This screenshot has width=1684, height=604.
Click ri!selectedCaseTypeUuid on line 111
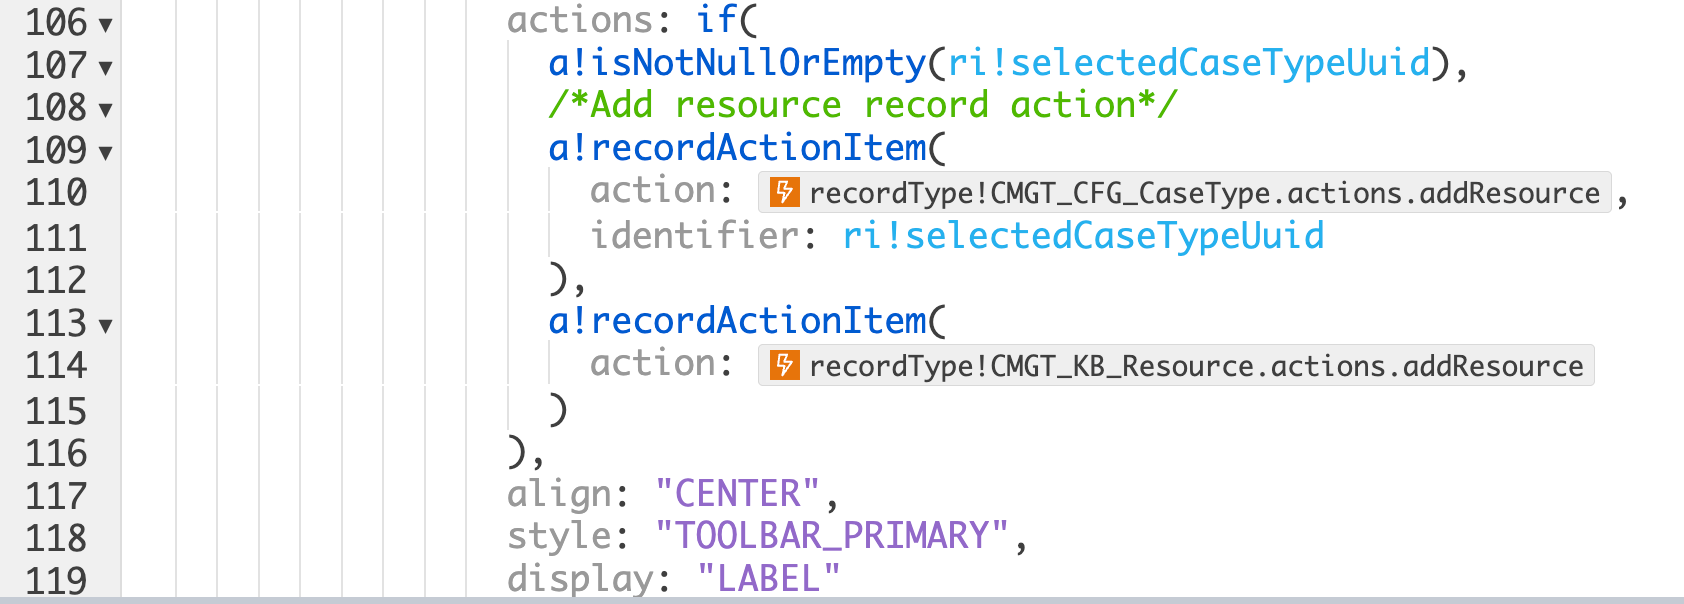click(x=1084, y=236)
